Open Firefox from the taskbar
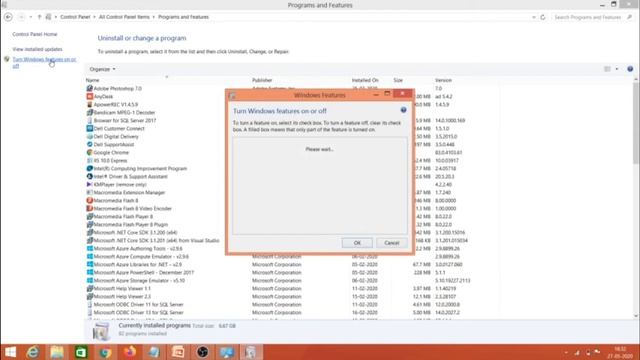The image size is (640, 360). pos(130,352)
